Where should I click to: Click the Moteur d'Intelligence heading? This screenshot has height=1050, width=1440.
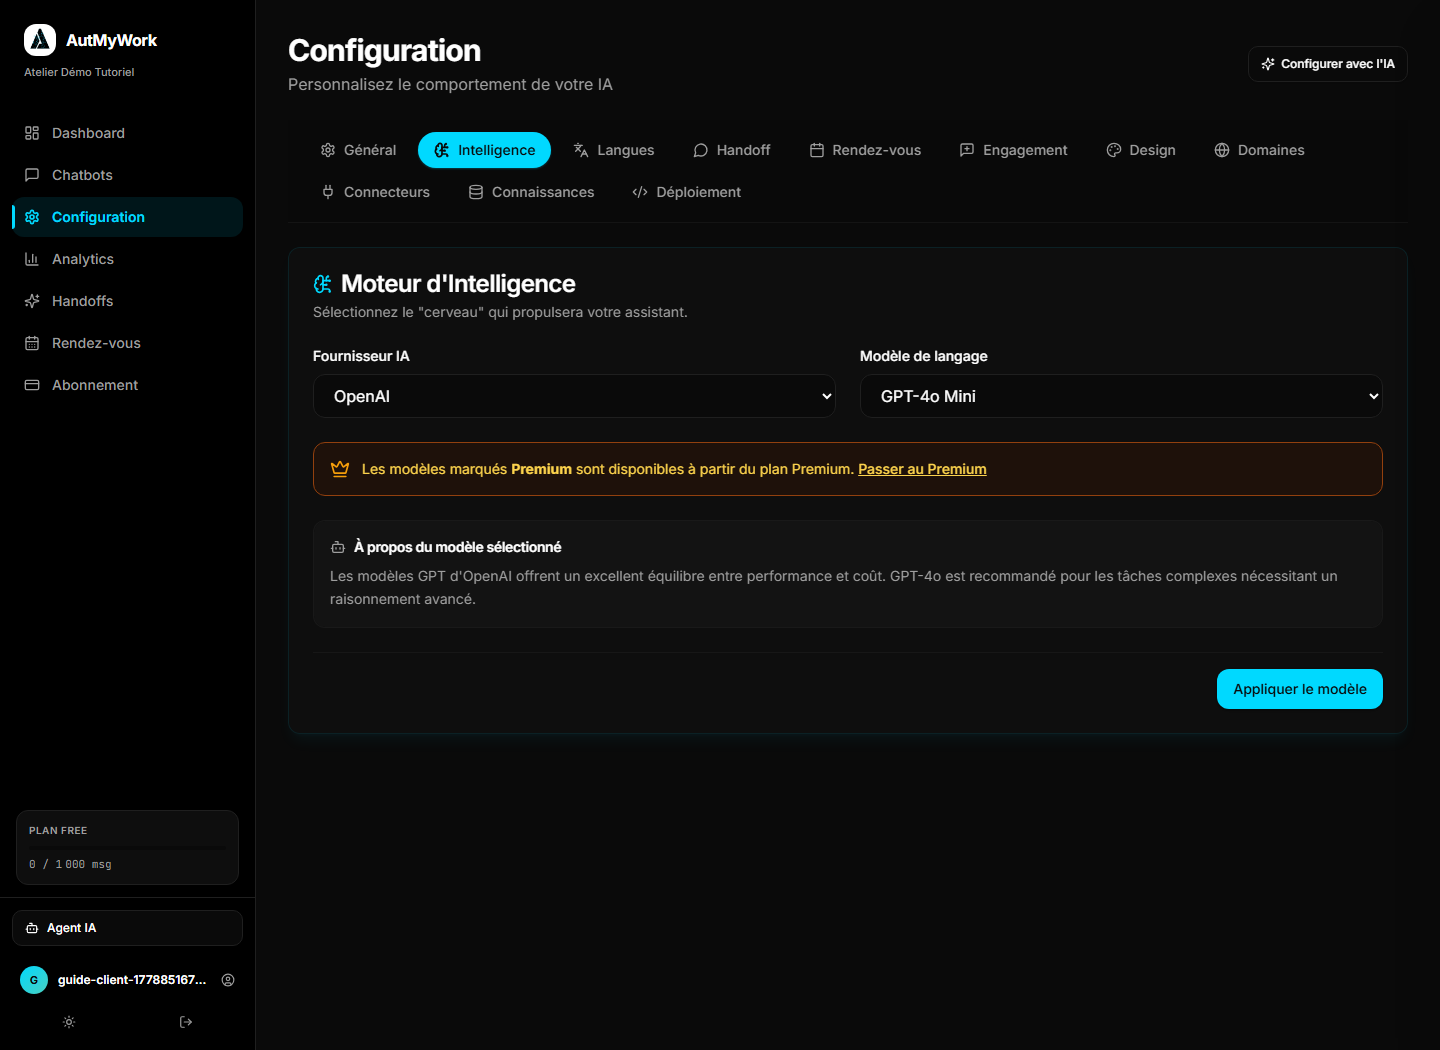458,284
